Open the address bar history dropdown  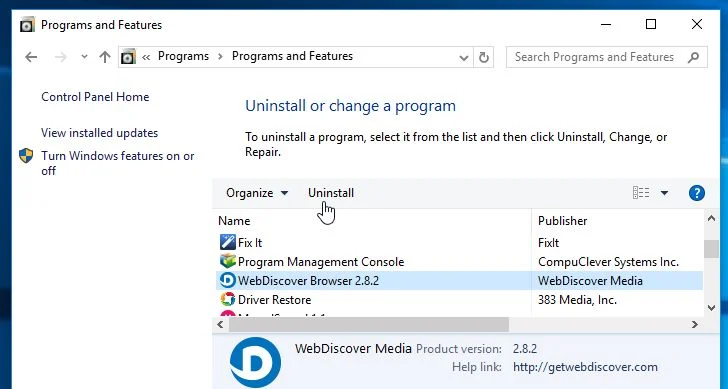463,58
